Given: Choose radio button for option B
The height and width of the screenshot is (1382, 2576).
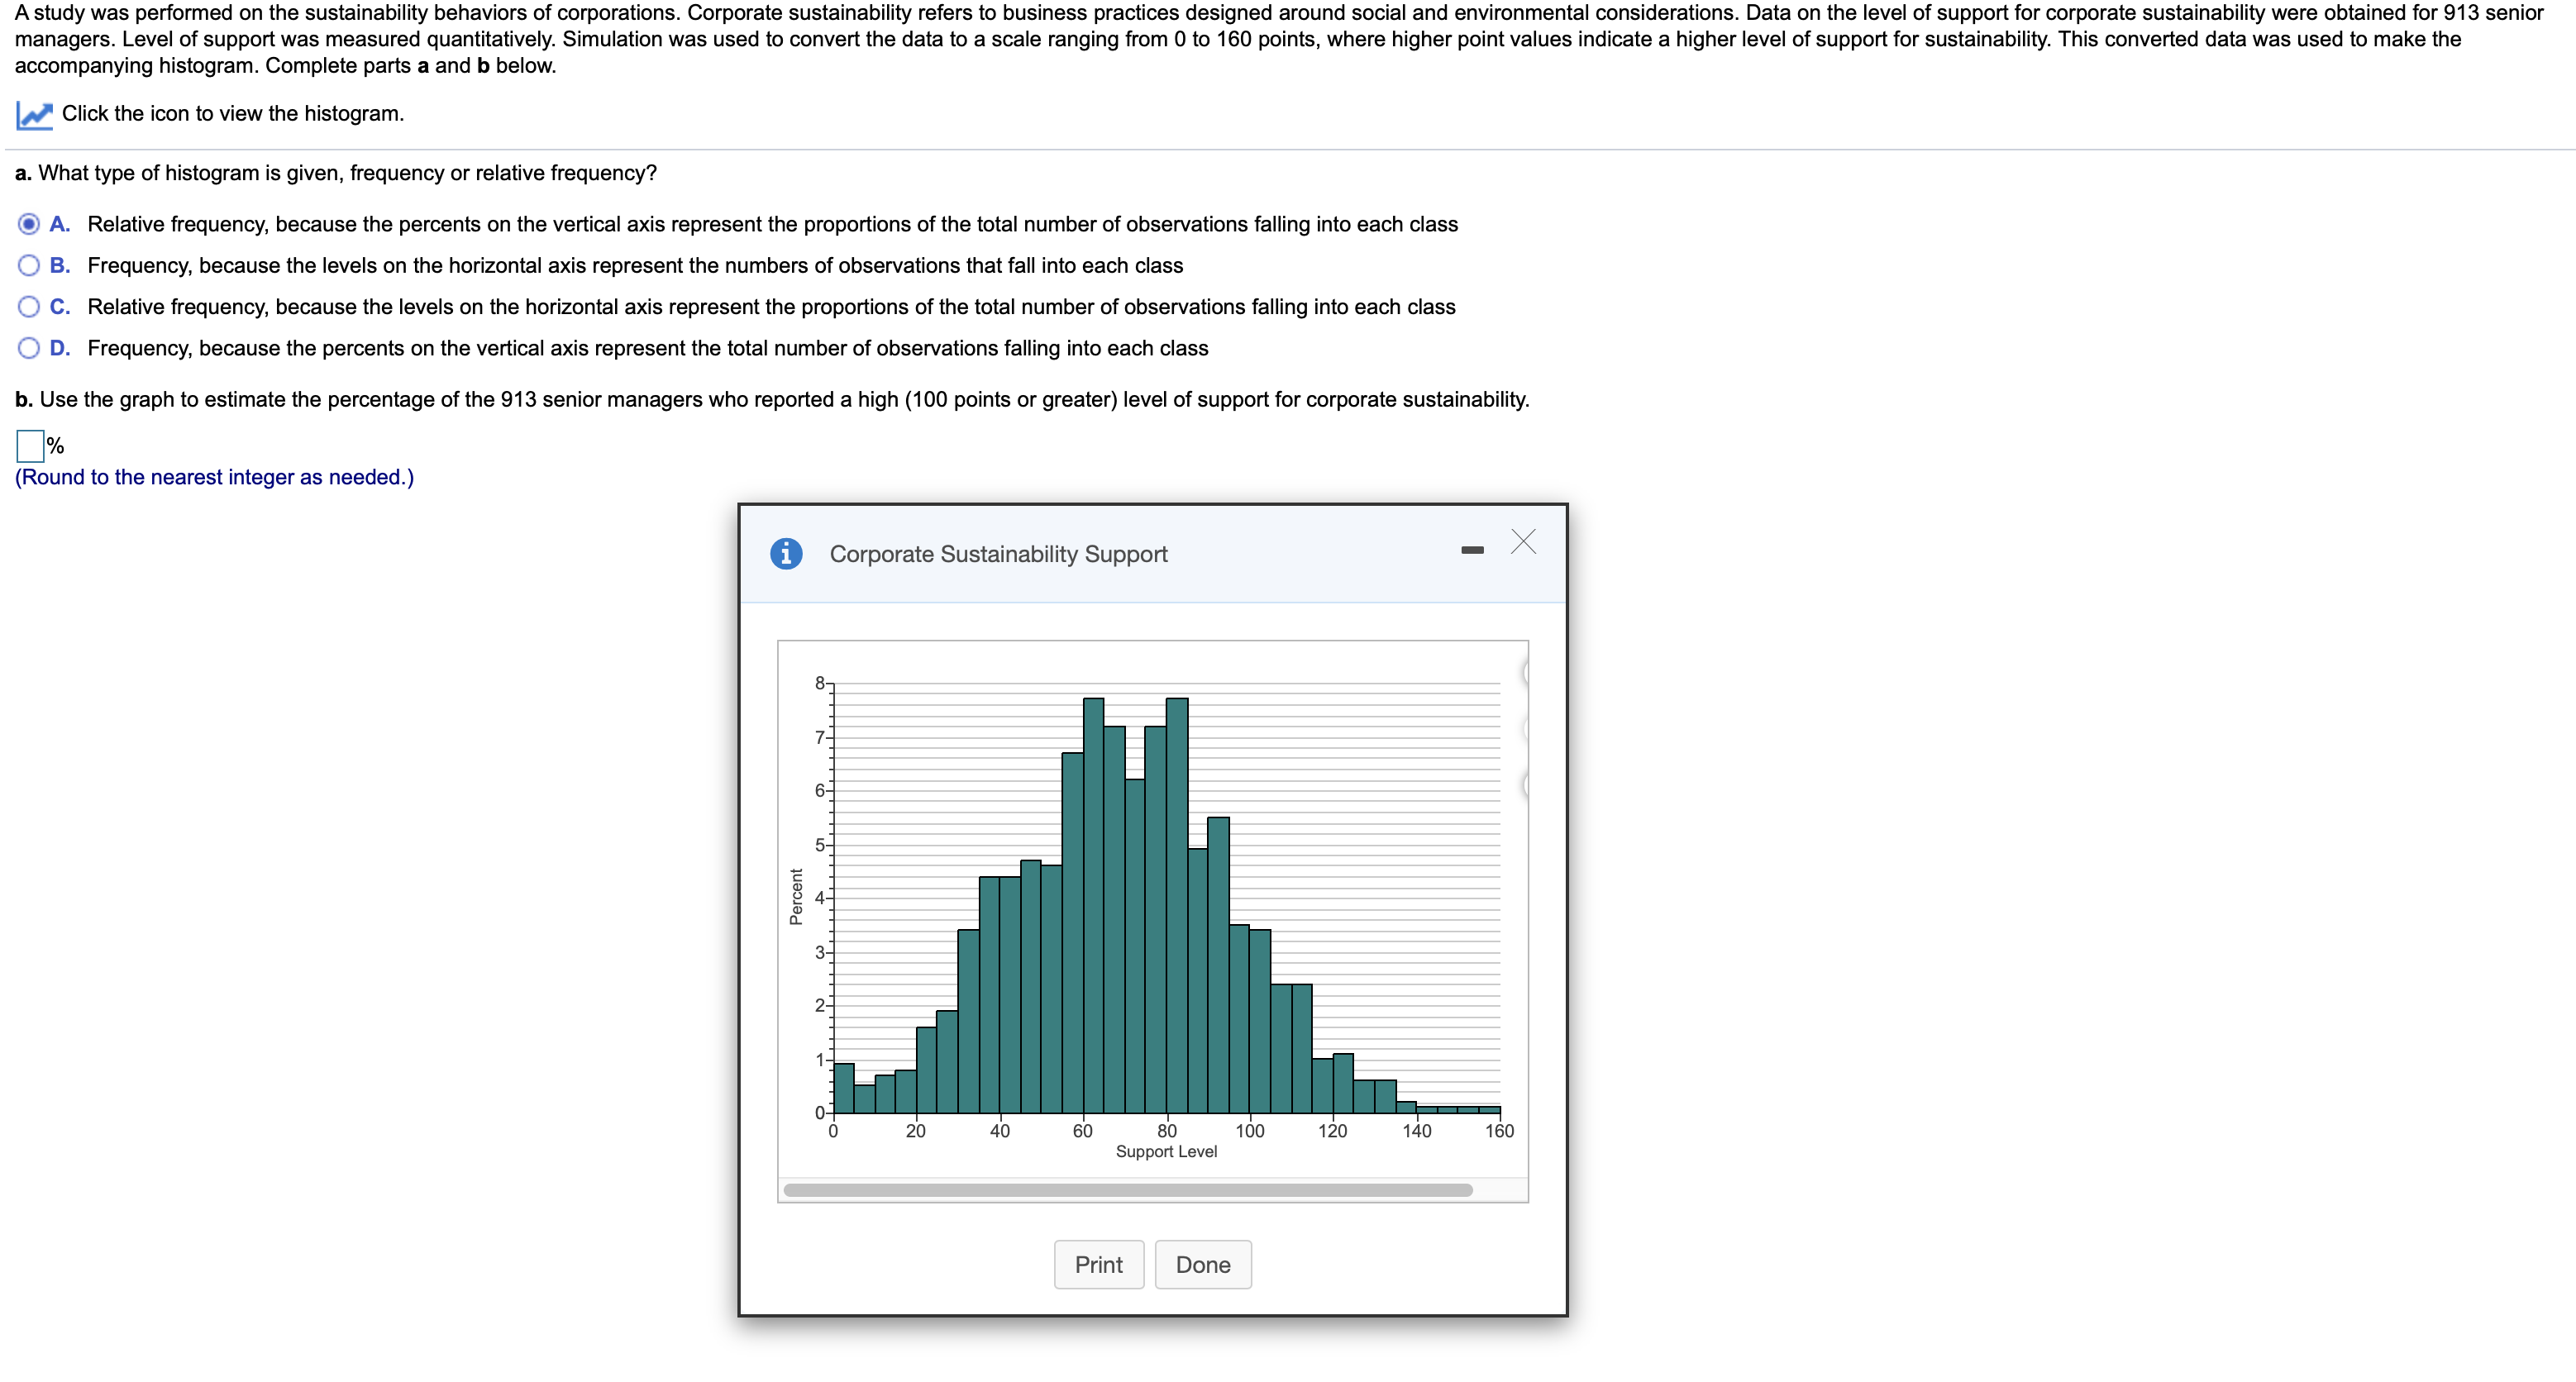Looking at the screenshot, I should pyautogui.click(x=29, y=265).
